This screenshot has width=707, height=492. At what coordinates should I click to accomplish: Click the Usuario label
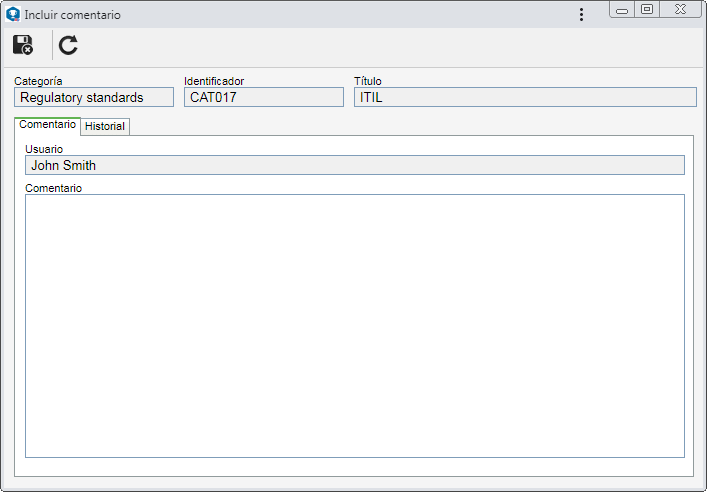click(44, 149)
